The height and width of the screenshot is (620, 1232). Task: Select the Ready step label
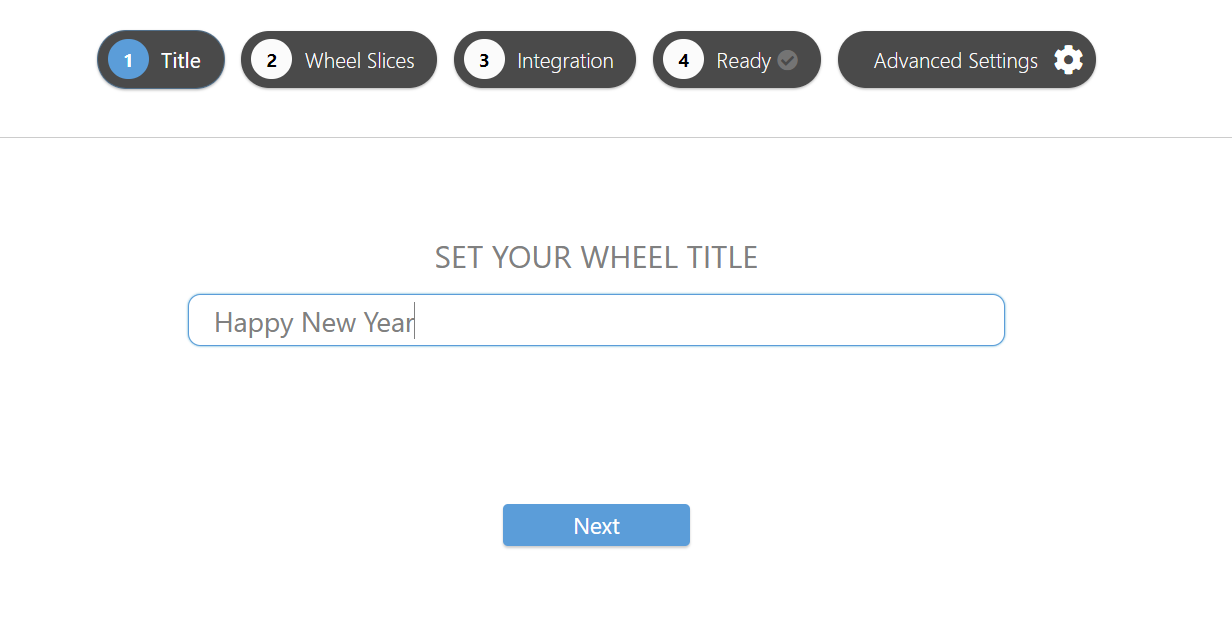[x=743, y=61]
